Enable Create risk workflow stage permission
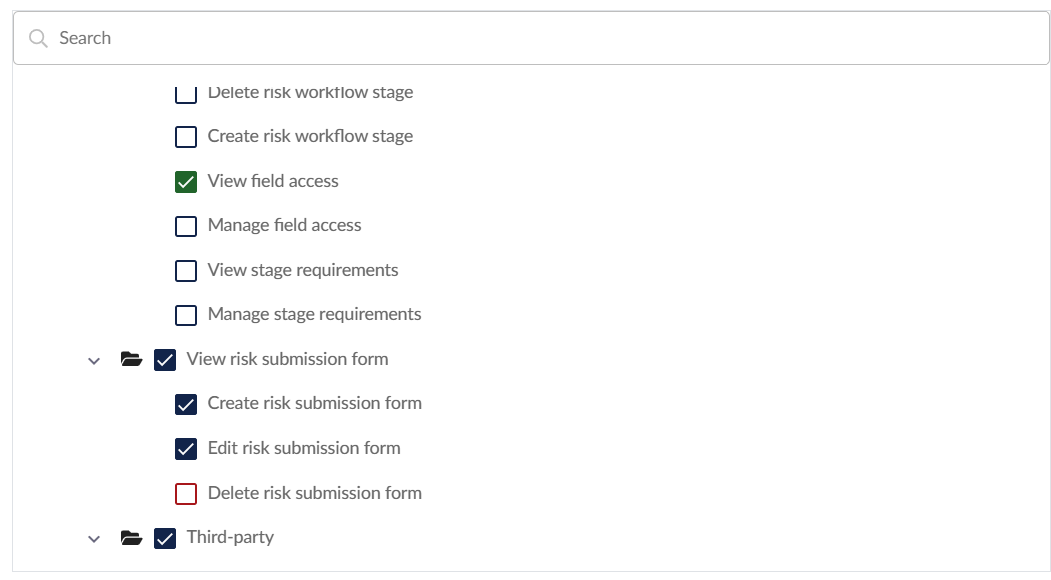1051x580 pixels. pyautogui.click(x=186, y=137)
